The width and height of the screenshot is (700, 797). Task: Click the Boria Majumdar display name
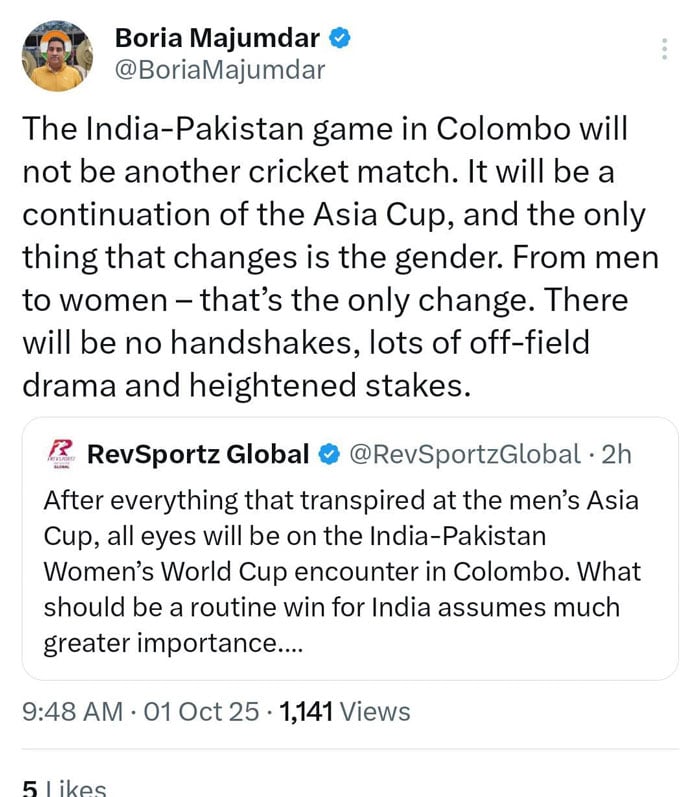[218, 39]
